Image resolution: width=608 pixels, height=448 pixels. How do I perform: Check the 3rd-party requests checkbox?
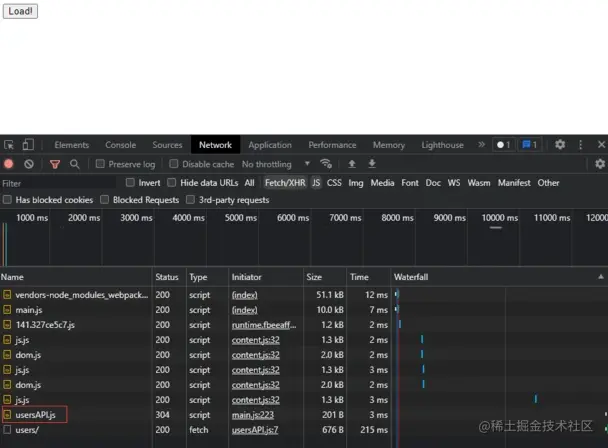tap(190, 200)
